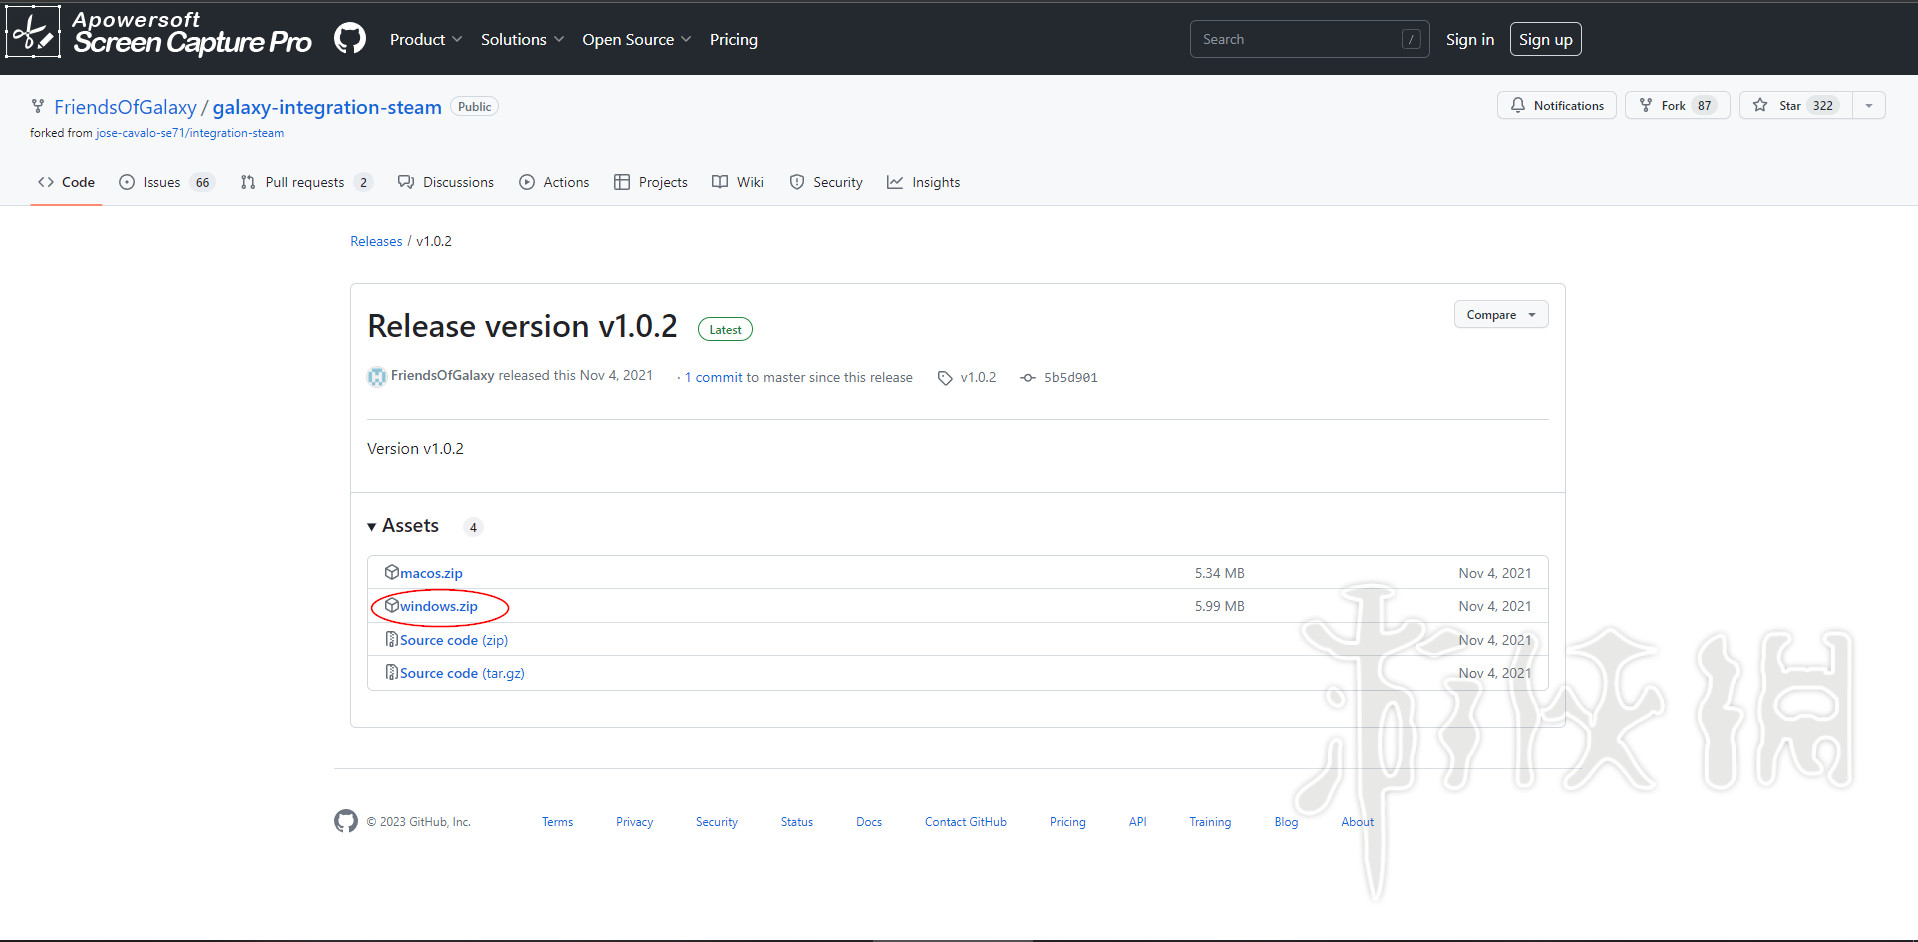The height and width of the screenshot is (942, 1918).
Task: Open the repository Security tab
Action: click(x=826, y=182)
